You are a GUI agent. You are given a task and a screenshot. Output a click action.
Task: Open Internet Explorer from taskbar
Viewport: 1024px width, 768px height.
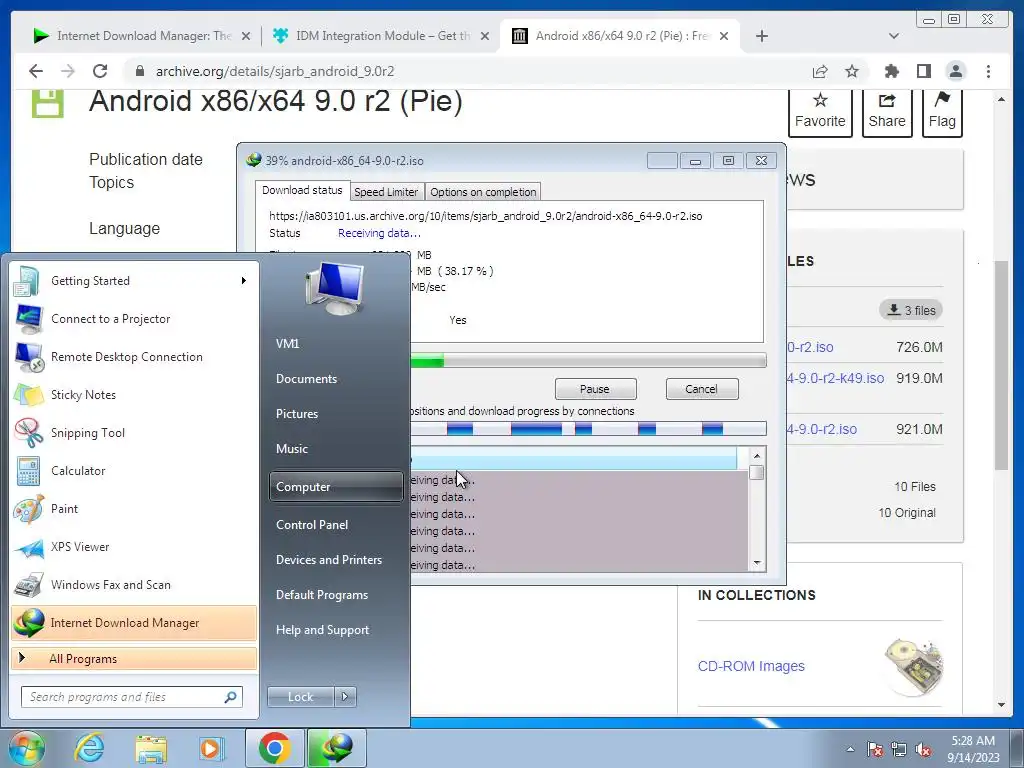[x=89, y=748]
